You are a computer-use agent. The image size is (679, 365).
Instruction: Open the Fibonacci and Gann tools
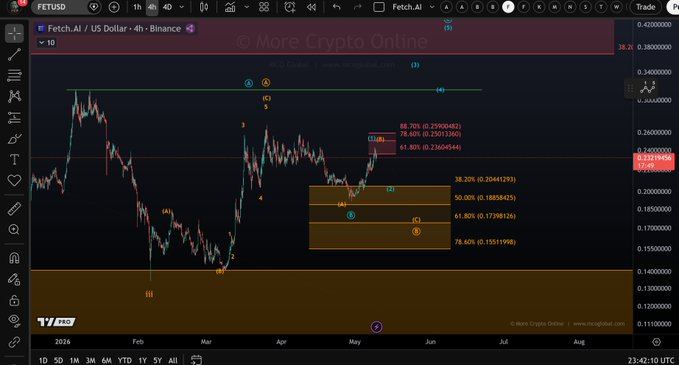pos(14,75)
